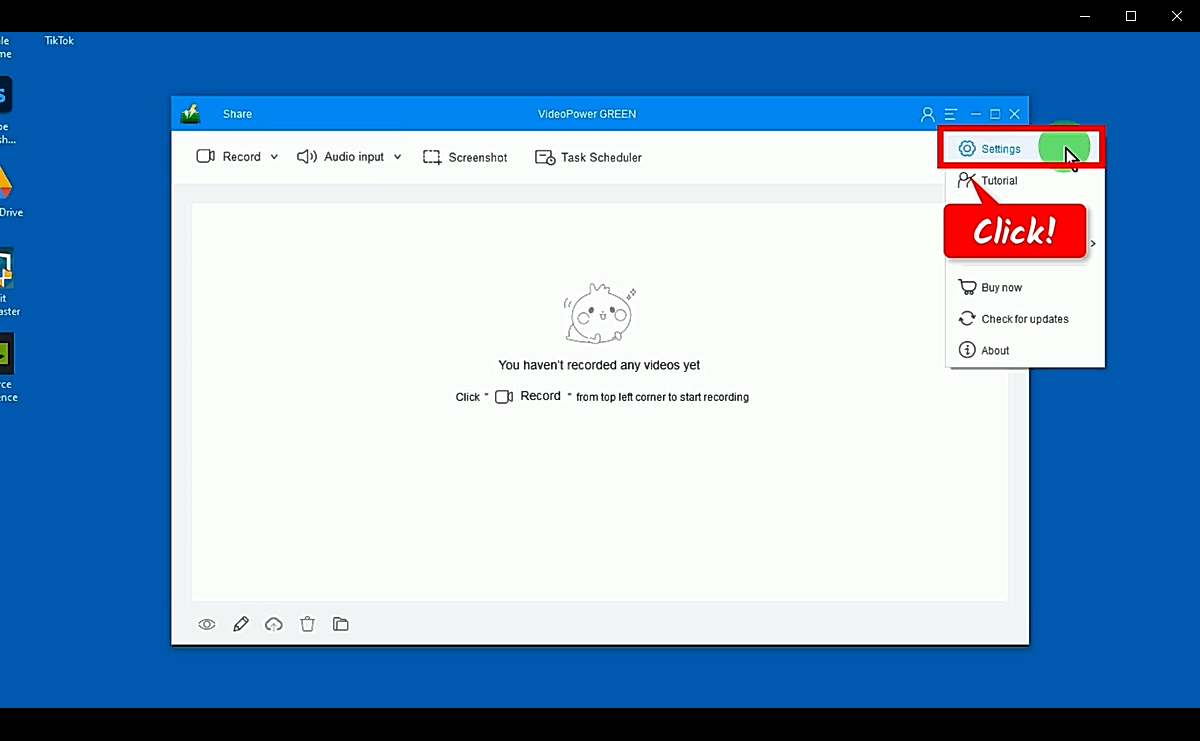The image size is (1200, 741).
Task: Click the cloud upload icon
Action: [x=273, y=623]
